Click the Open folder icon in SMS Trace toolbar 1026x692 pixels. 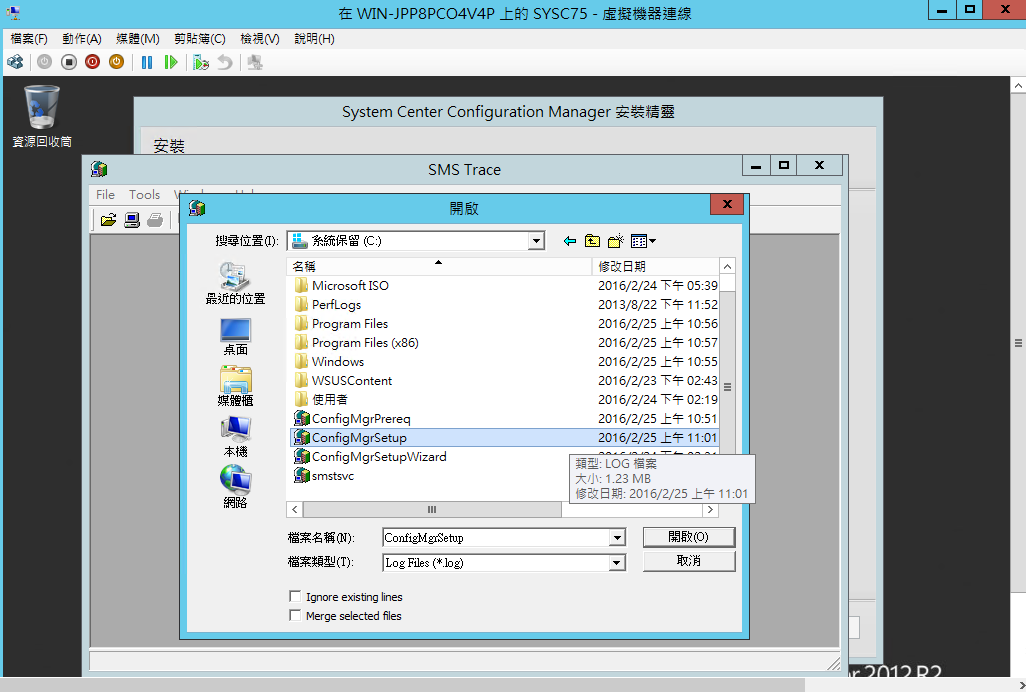109,220
